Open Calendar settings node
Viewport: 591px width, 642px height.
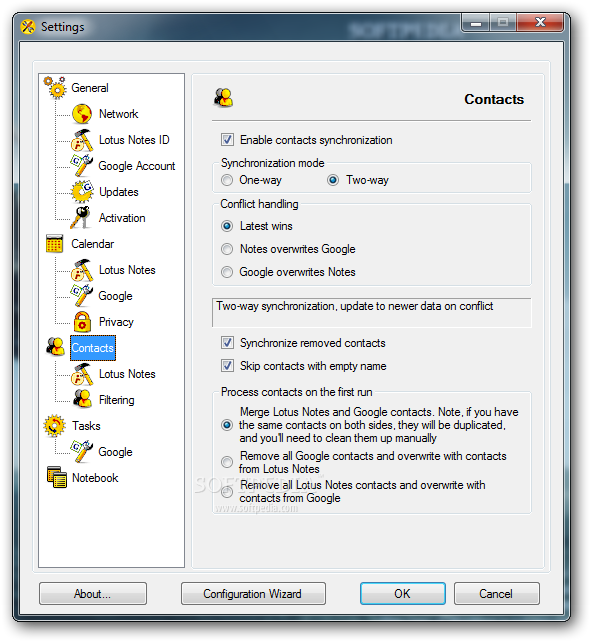(x=93, y=244)
